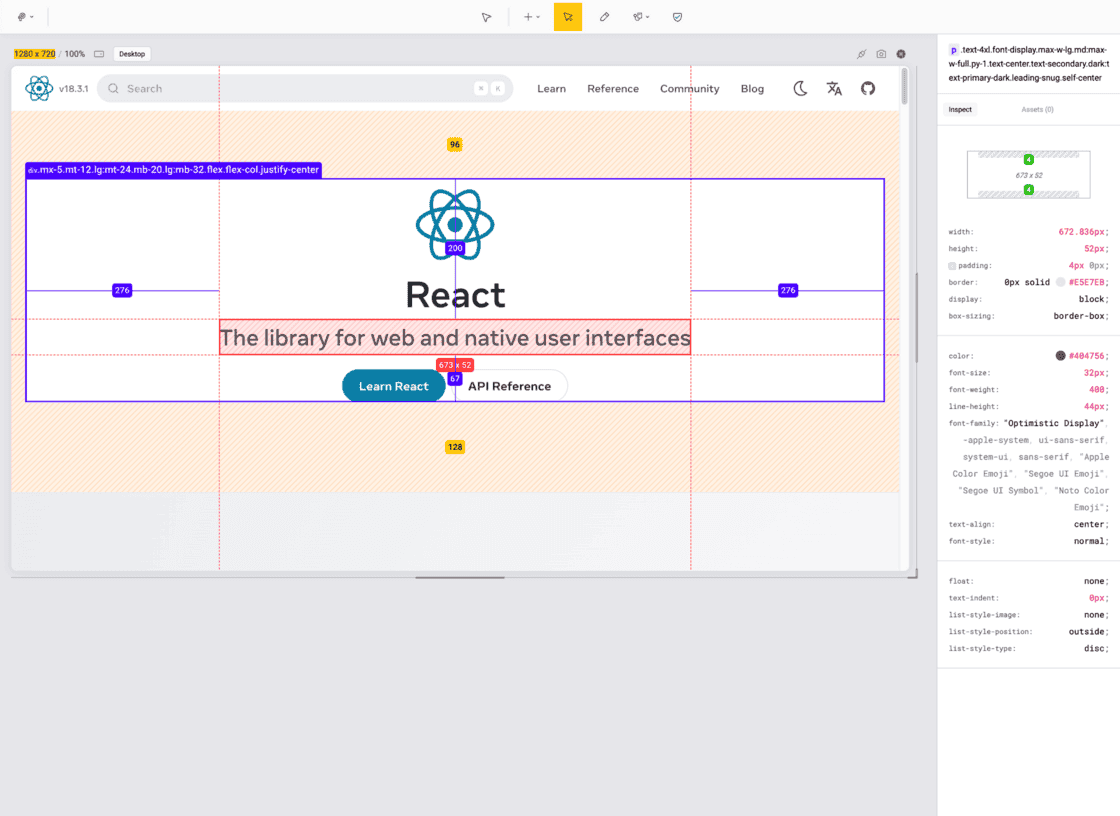Image resolution: width=1120 pixels, height=816 pixels.
Task: Click the React logo in the site header
Action: coord(39,89)
